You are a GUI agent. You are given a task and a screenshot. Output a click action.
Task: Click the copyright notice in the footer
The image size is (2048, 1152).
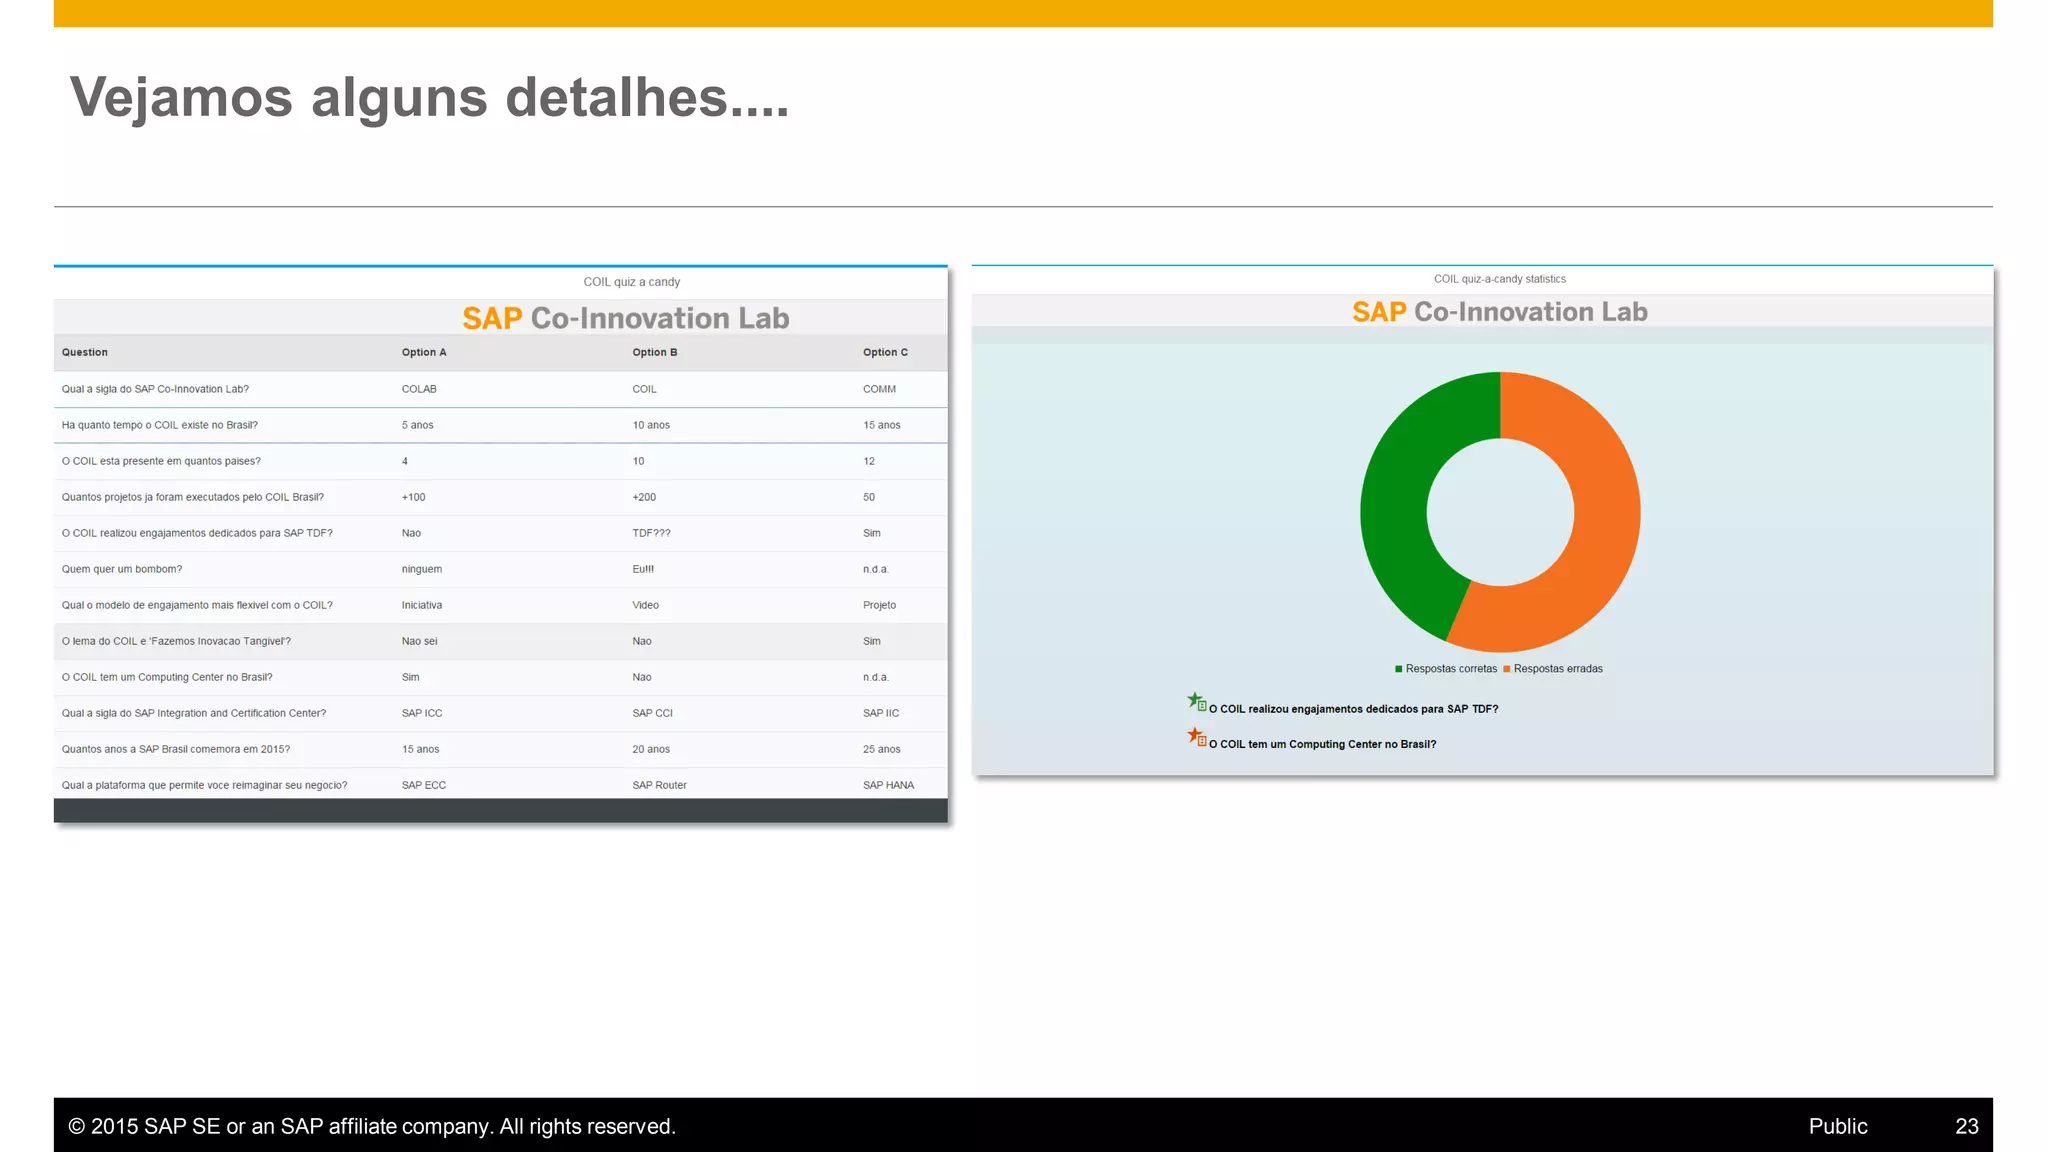tap(372, 1126)
